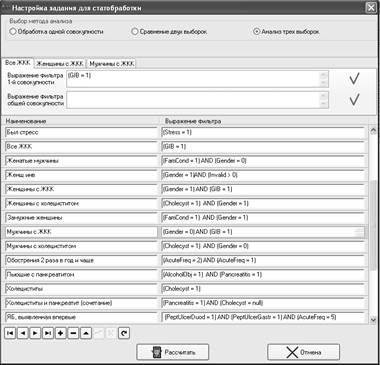
Task: Validate 1st population filter with checkmark
Action: click(354, 79)
